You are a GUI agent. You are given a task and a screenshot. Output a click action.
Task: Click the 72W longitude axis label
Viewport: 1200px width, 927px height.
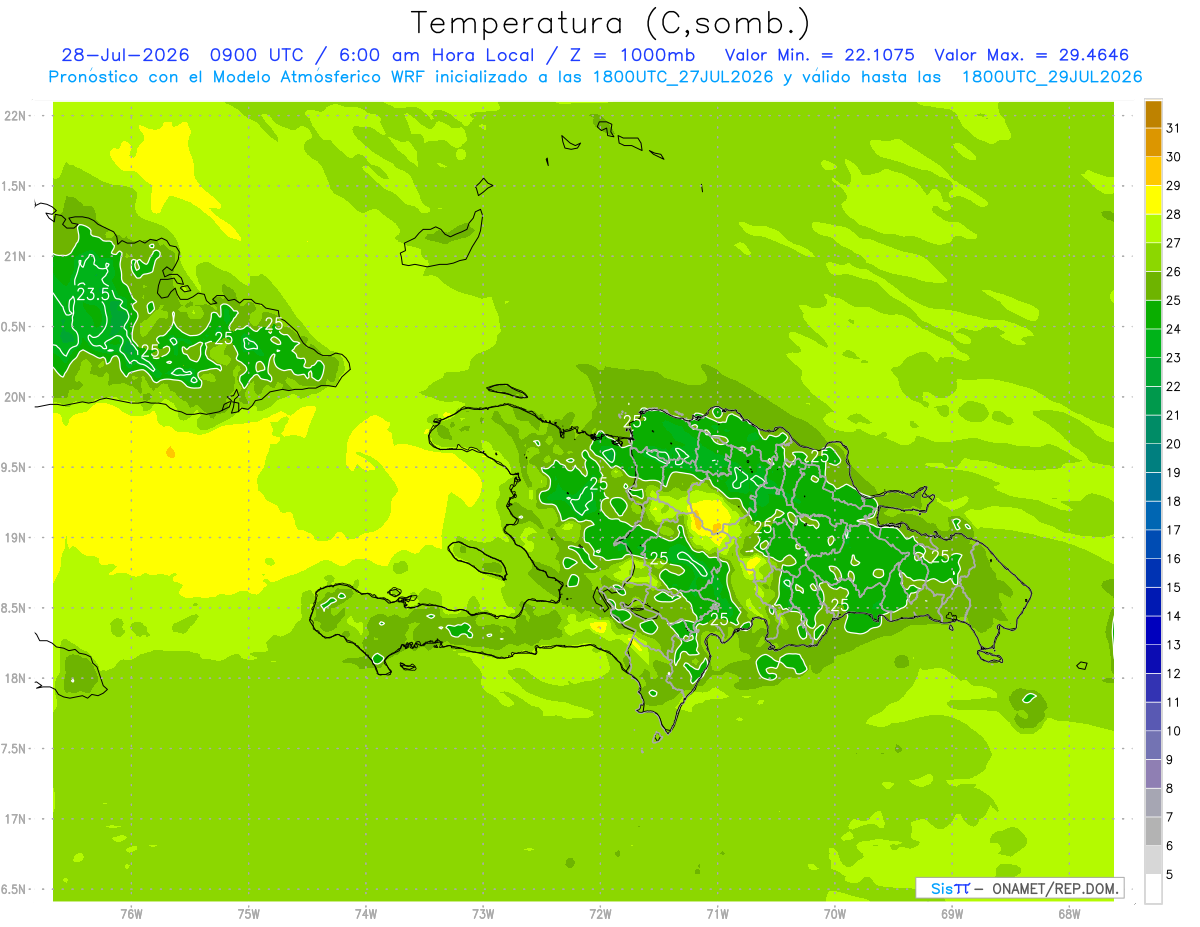600,914
